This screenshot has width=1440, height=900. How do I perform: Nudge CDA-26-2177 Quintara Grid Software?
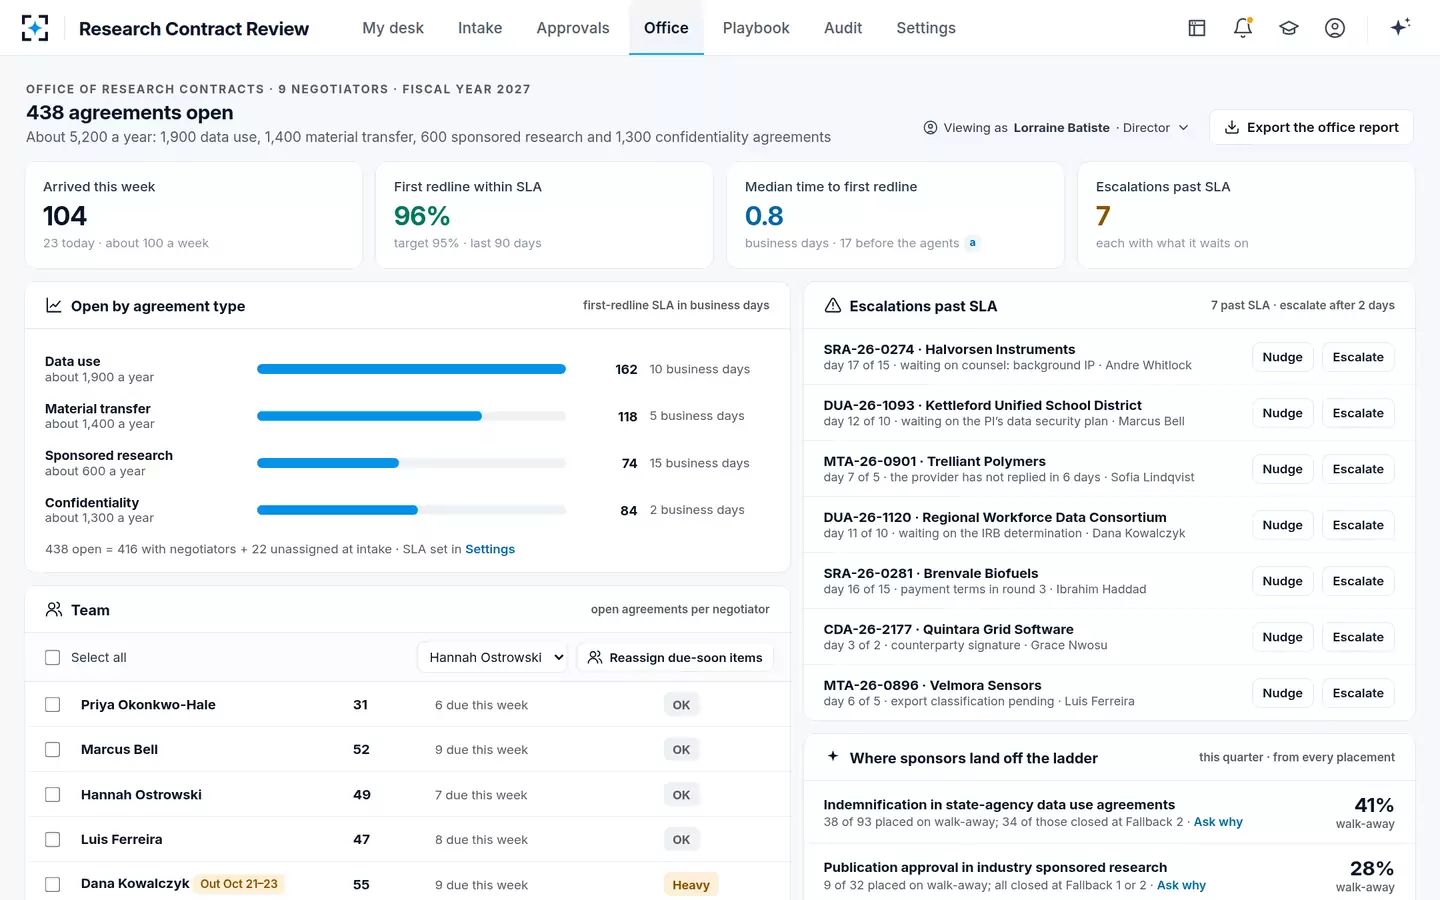1282,637
